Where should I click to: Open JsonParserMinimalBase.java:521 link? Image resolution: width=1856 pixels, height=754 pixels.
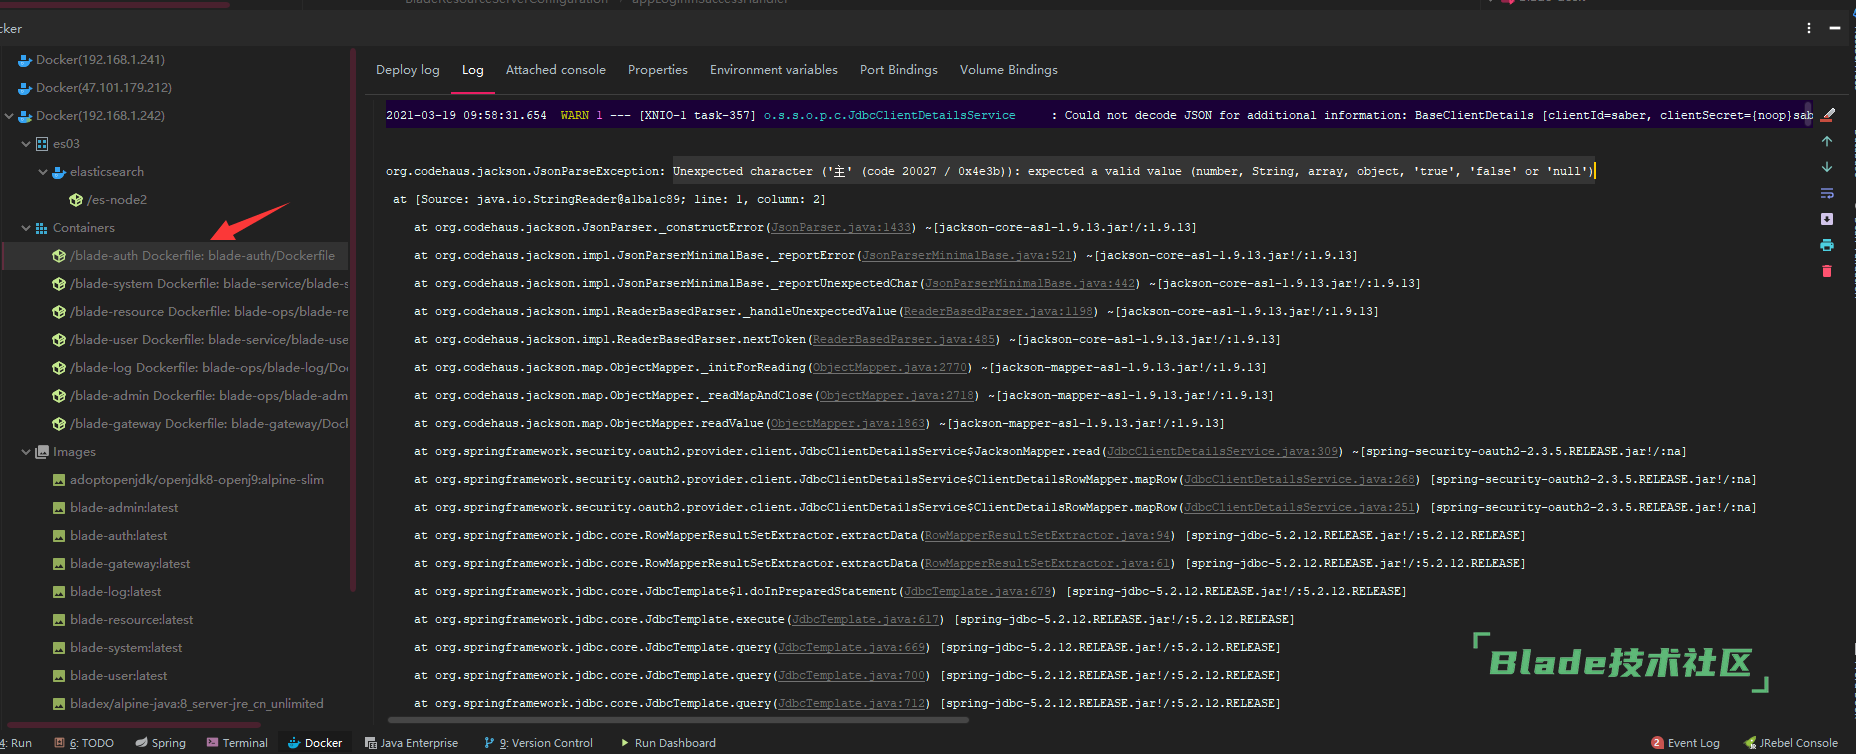[x=967, y=256]
